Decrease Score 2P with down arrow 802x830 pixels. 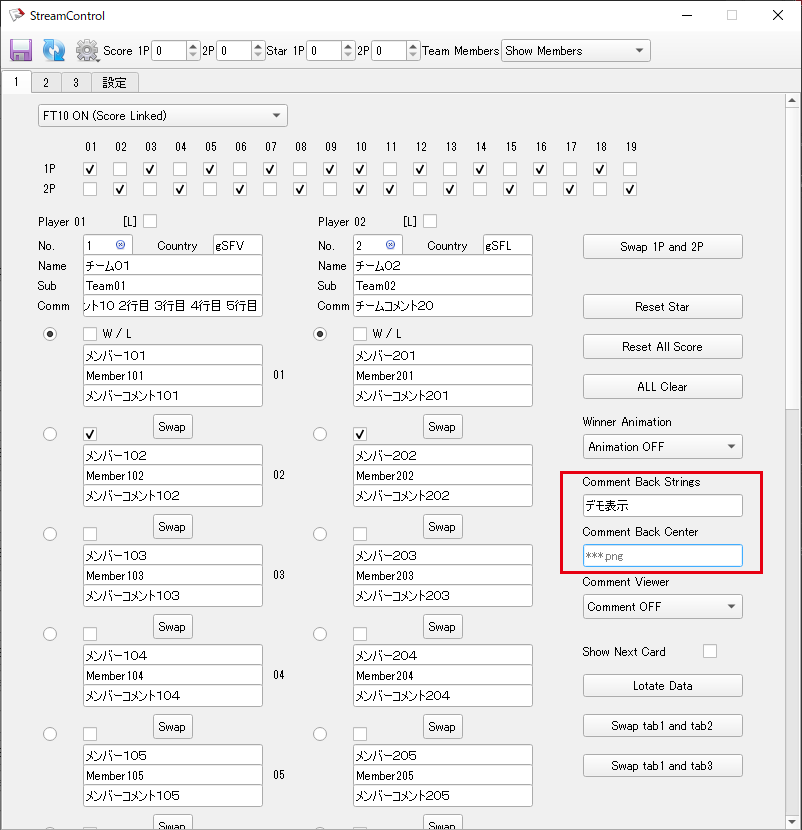(x=258, y=55)
